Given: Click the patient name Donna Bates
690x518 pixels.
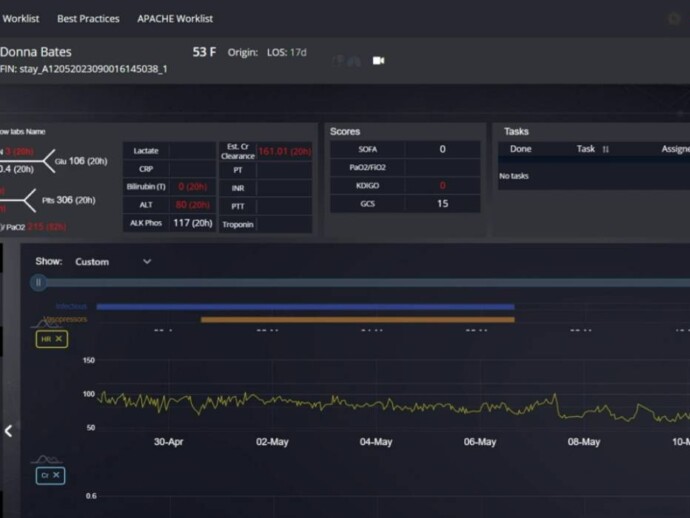Looking at the screenshot, I should pyautogui.click(x=36, y=52).
